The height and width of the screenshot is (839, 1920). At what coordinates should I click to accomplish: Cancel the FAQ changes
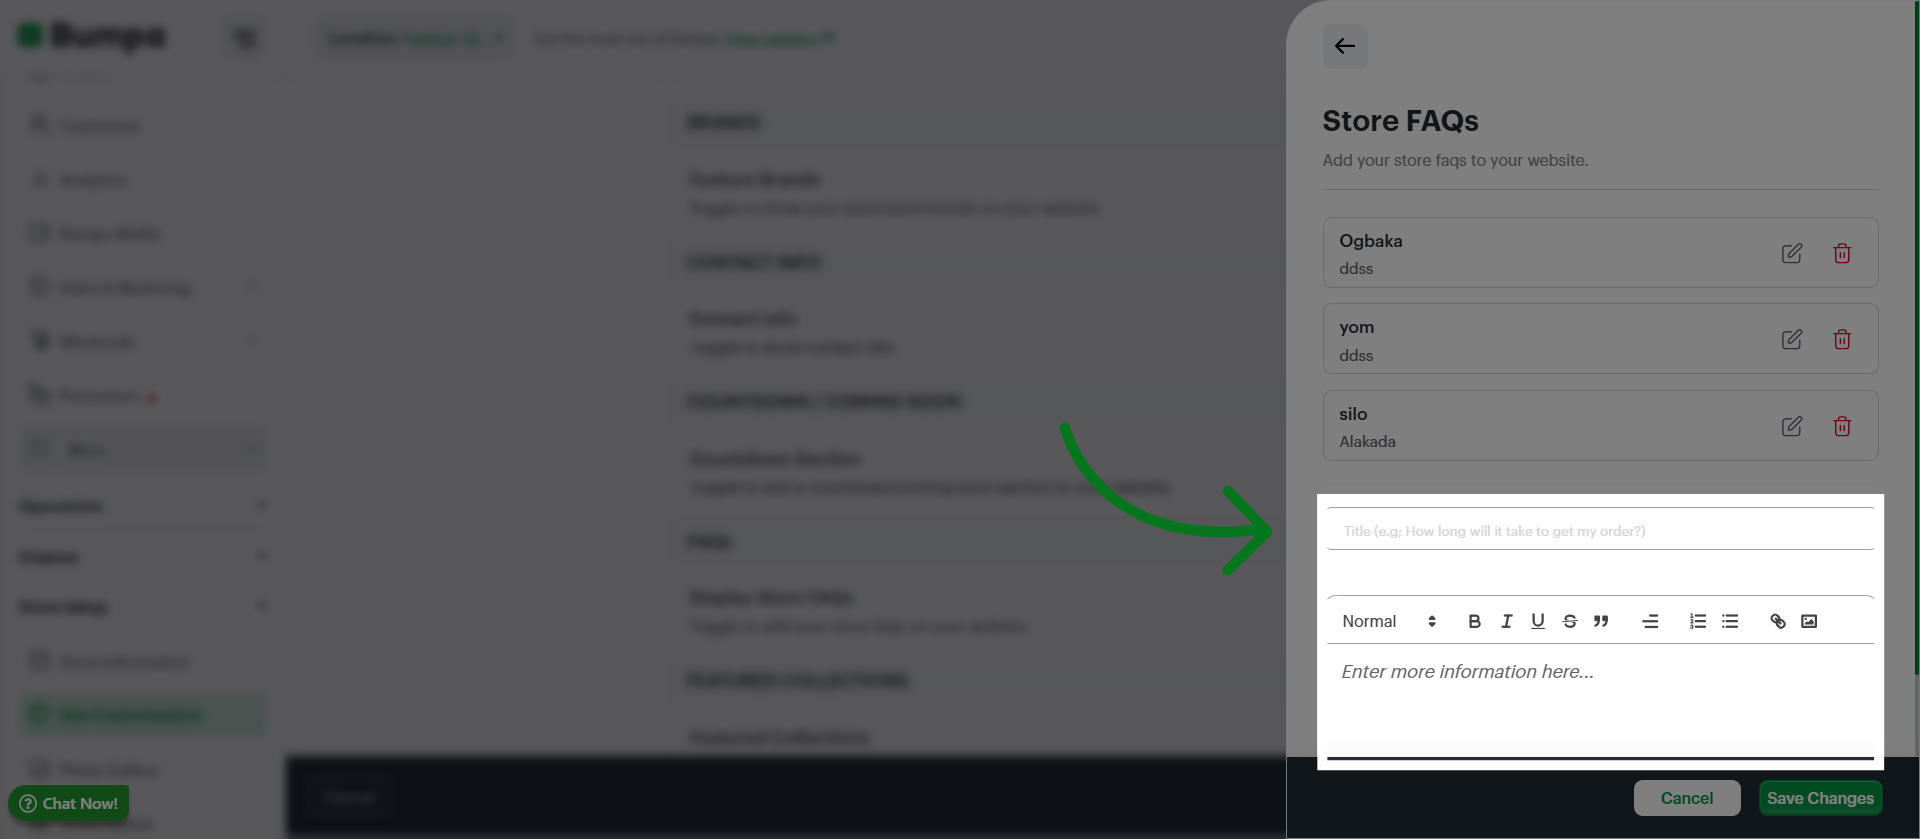pyautogui.click(x=1687, y=798)
